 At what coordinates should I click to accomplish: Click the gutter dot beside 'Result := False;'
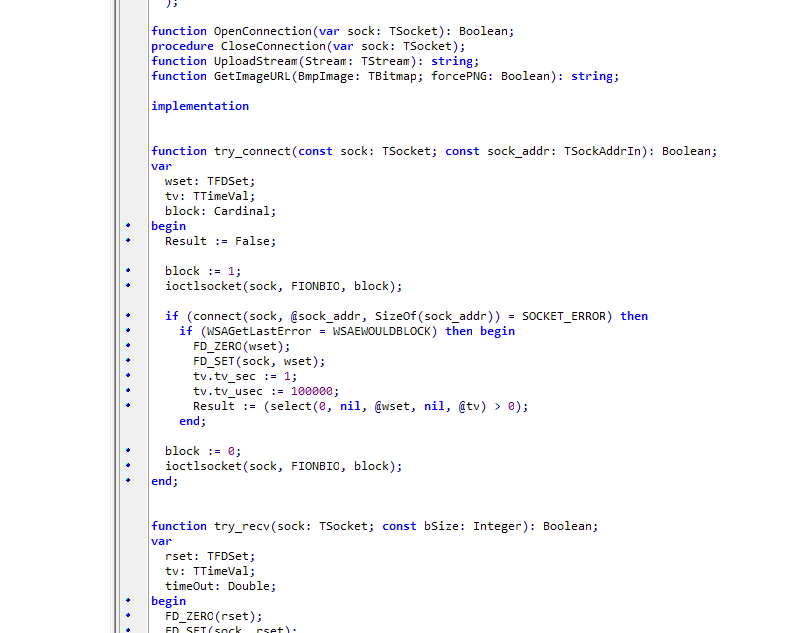[x=128, y=240]
